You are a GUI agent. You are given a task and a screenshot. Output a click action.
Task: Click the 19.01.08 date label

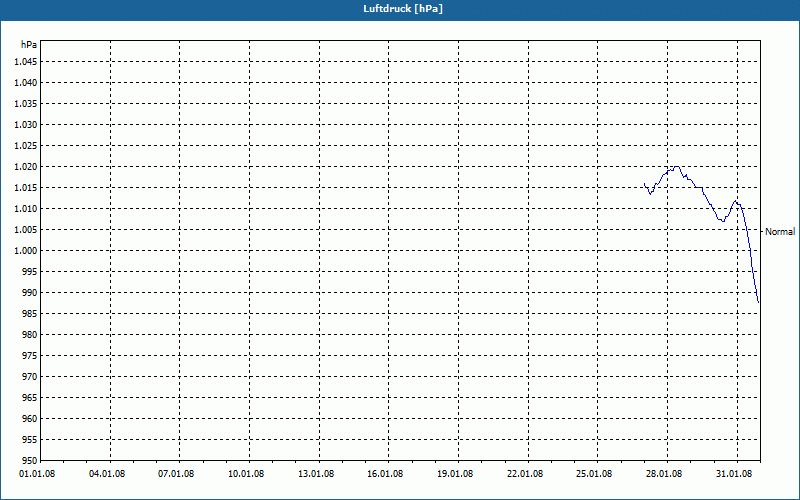click(x=455, y=473)
